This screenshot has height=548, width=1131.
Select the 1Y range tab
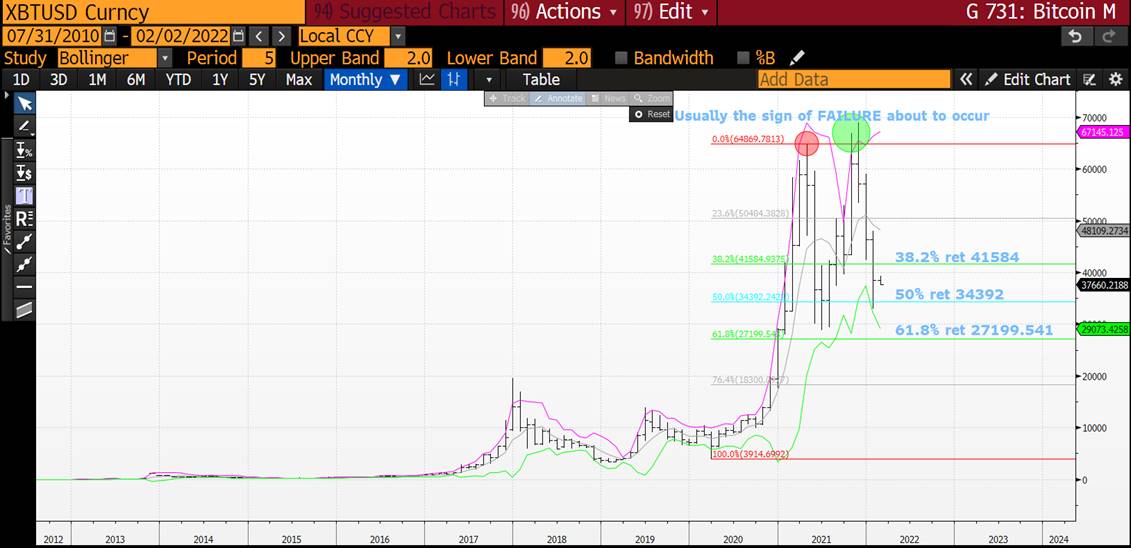pyautogui.click(x=220, y=79)
